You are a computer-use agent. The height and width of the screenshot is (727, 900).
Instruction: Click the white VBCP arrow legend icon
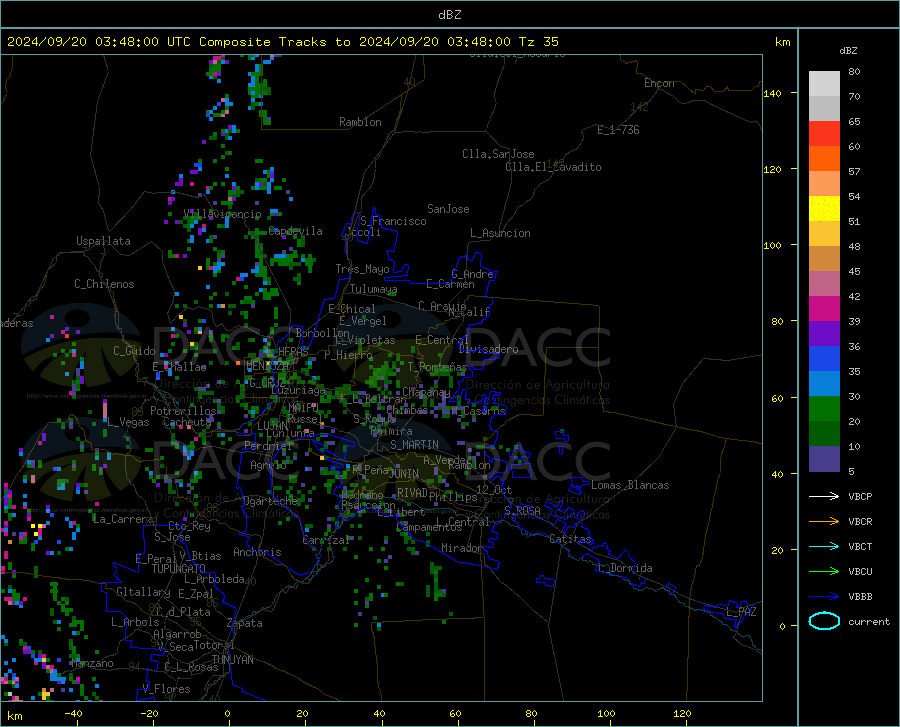824,496
